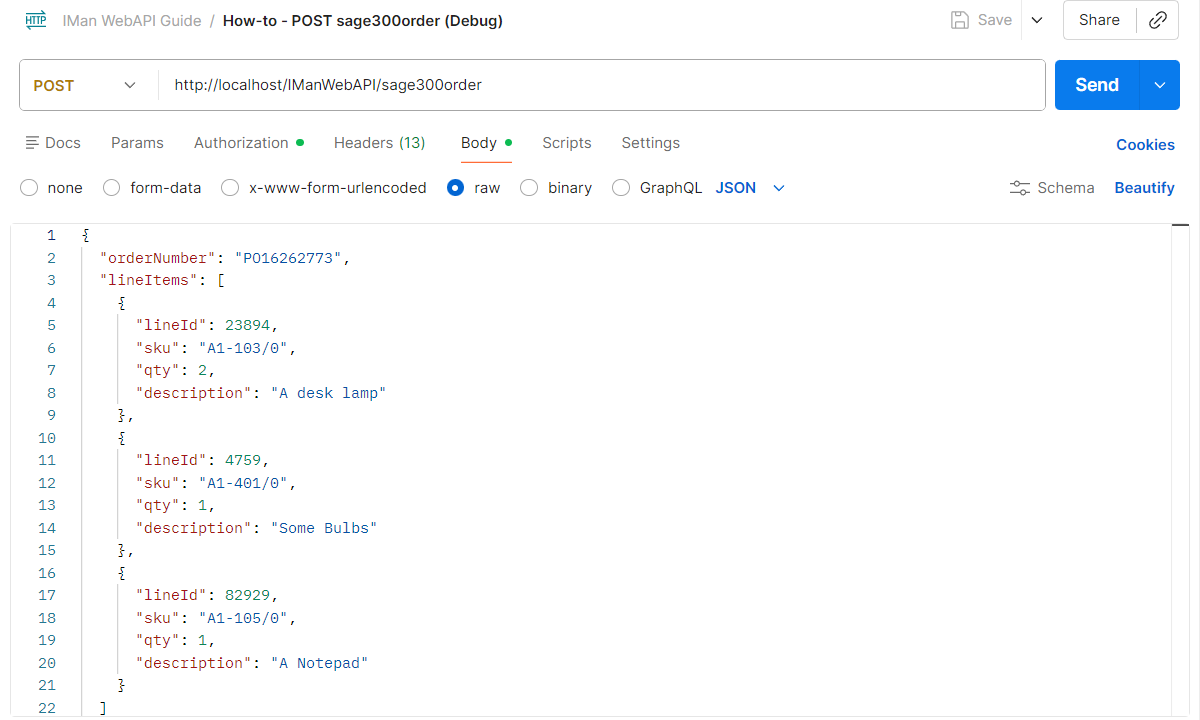The height and width of the screenshot is (720, 1200).
Task: Click the Share button
Action: tap(1099, 20)
